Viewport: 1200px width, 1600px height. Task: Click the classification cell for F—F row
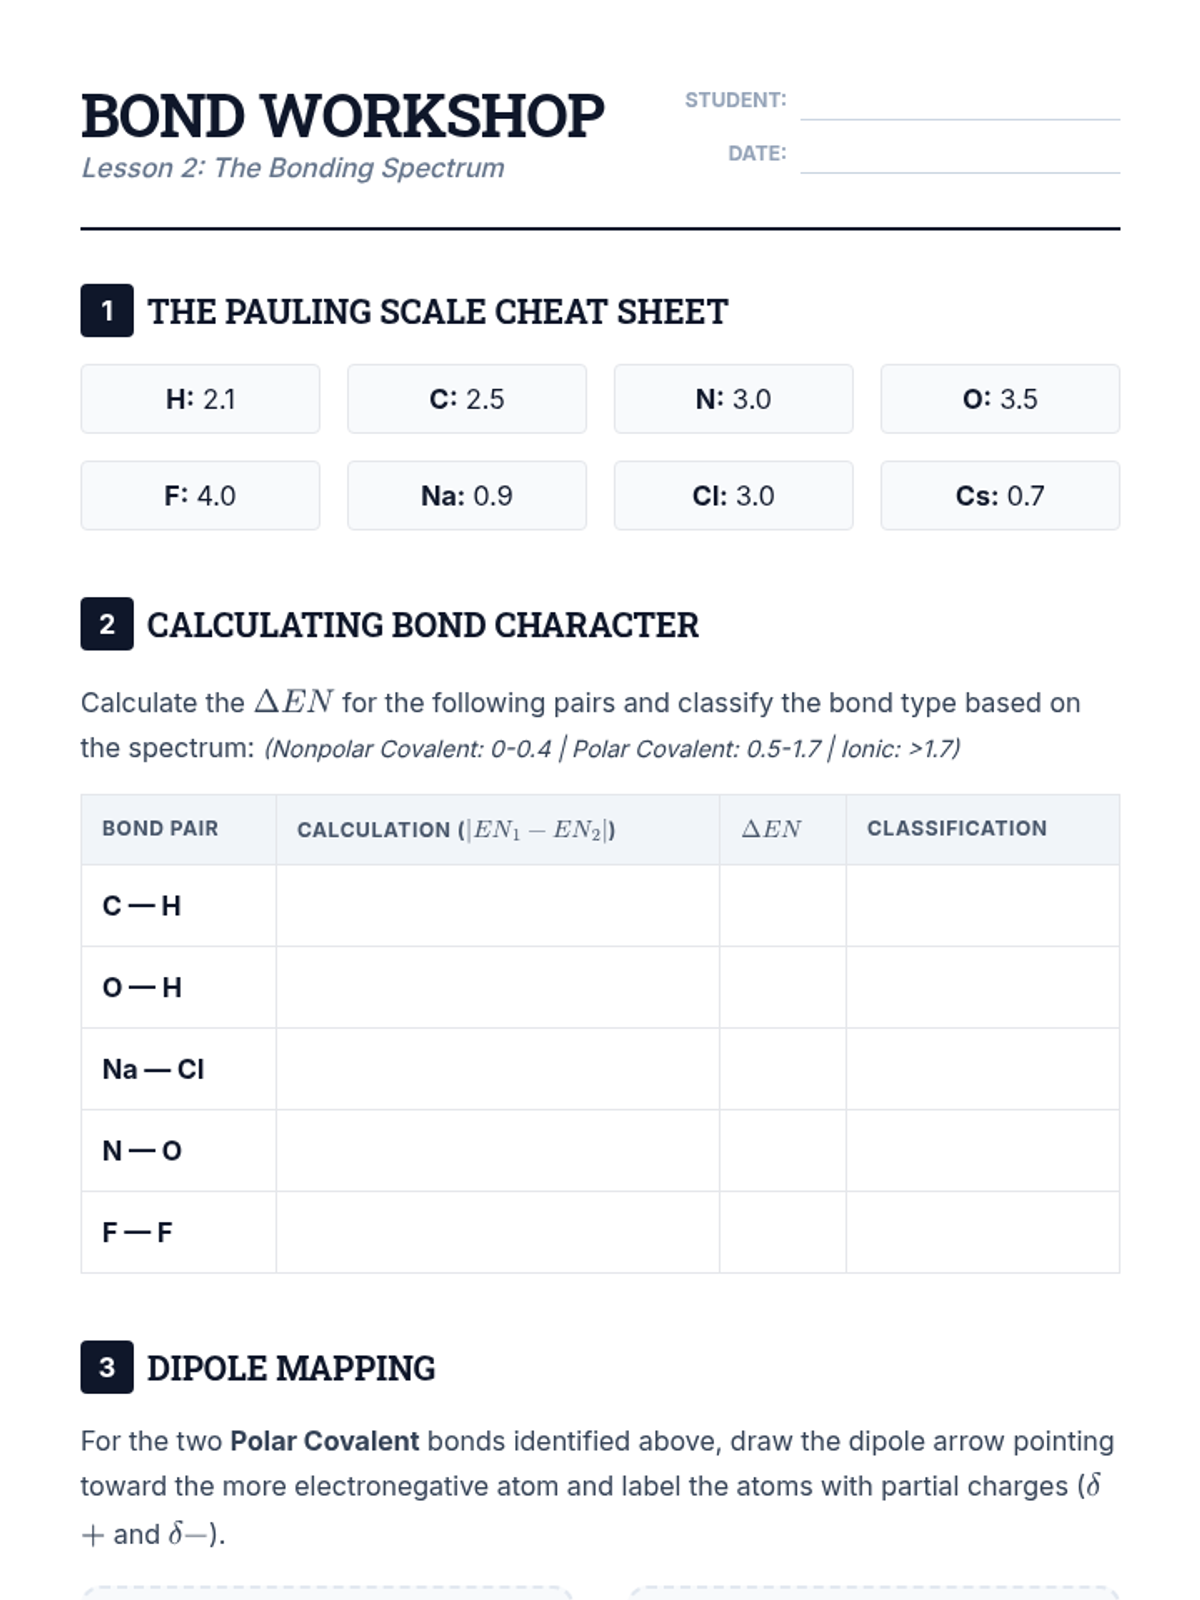pos(983,1232)
